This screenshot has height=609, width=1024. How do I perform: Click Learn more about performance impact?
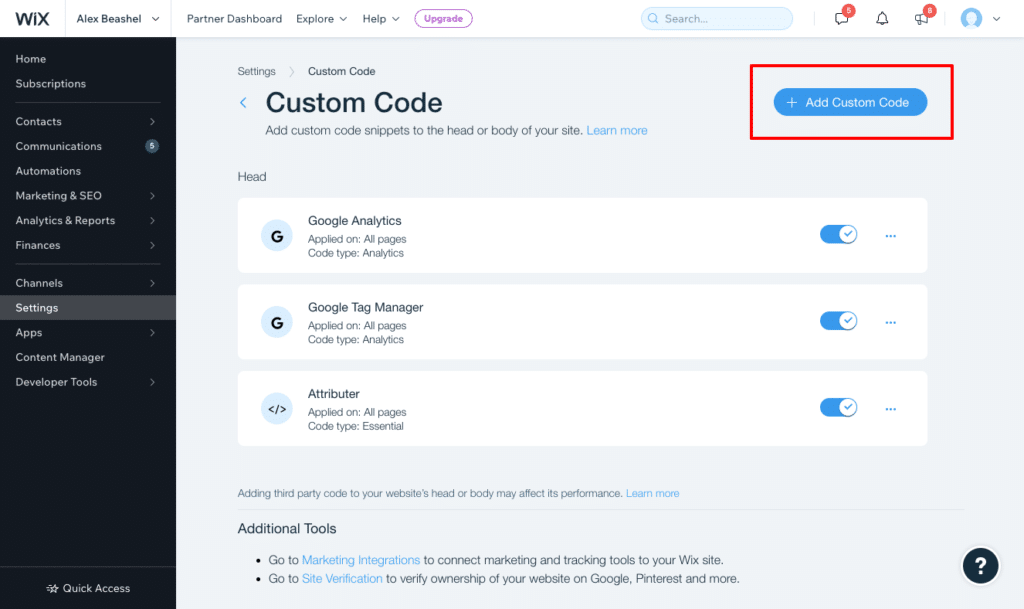tap(652, 493)
